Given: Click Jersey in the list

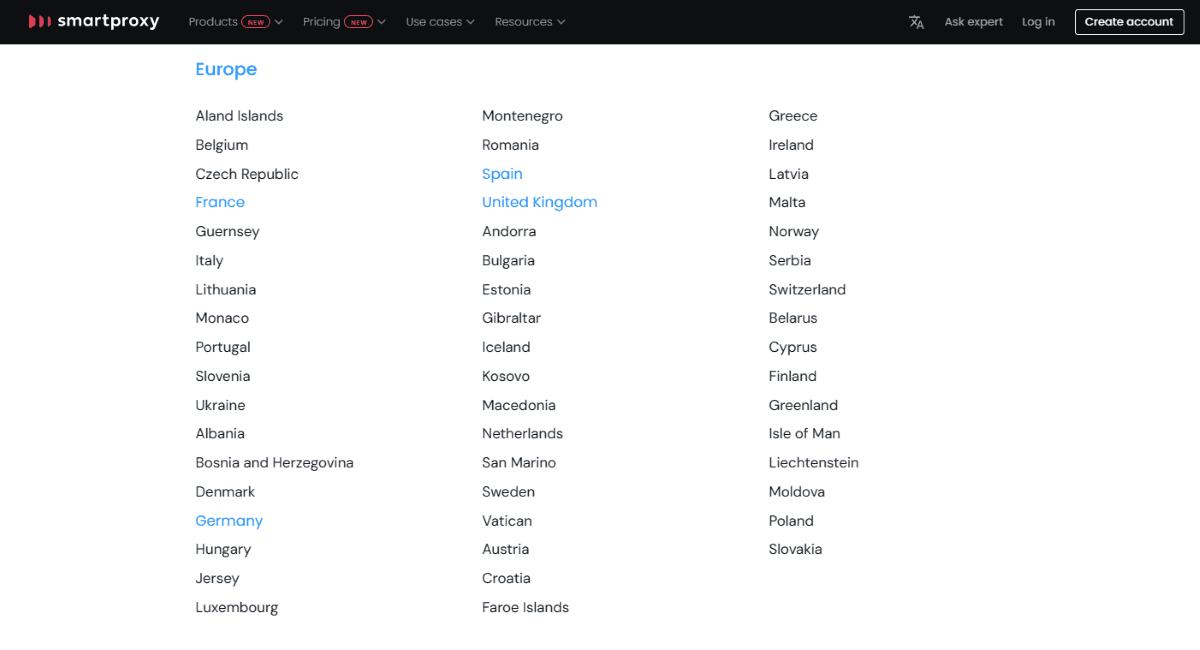Looking at the screenshot, I should (217, 578).
